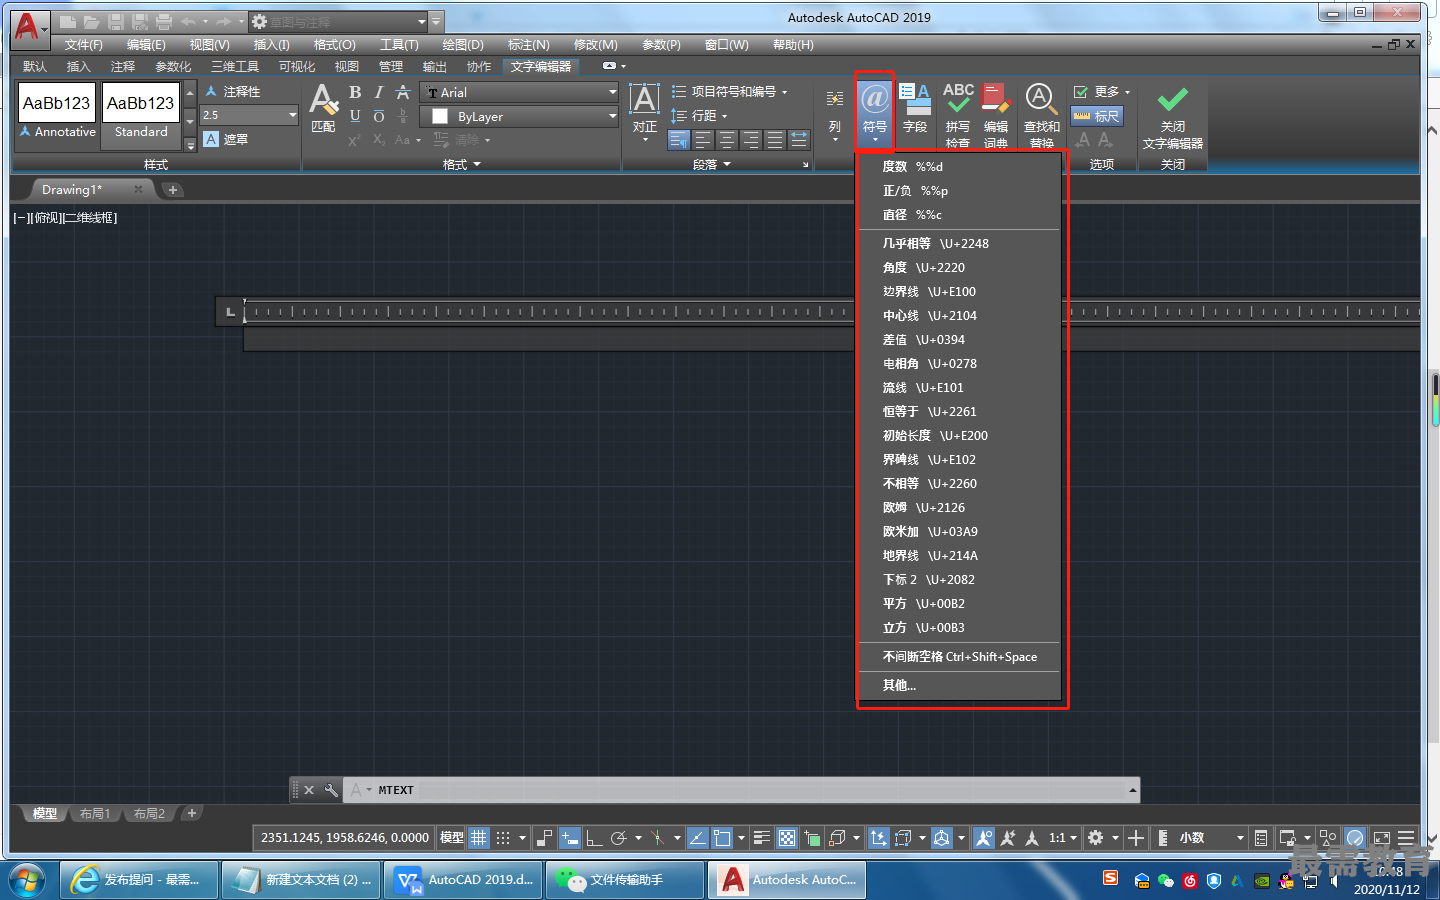Open the 符号 symbol insert button
Screen dimensions: 1440x900
tap(874, 110)
